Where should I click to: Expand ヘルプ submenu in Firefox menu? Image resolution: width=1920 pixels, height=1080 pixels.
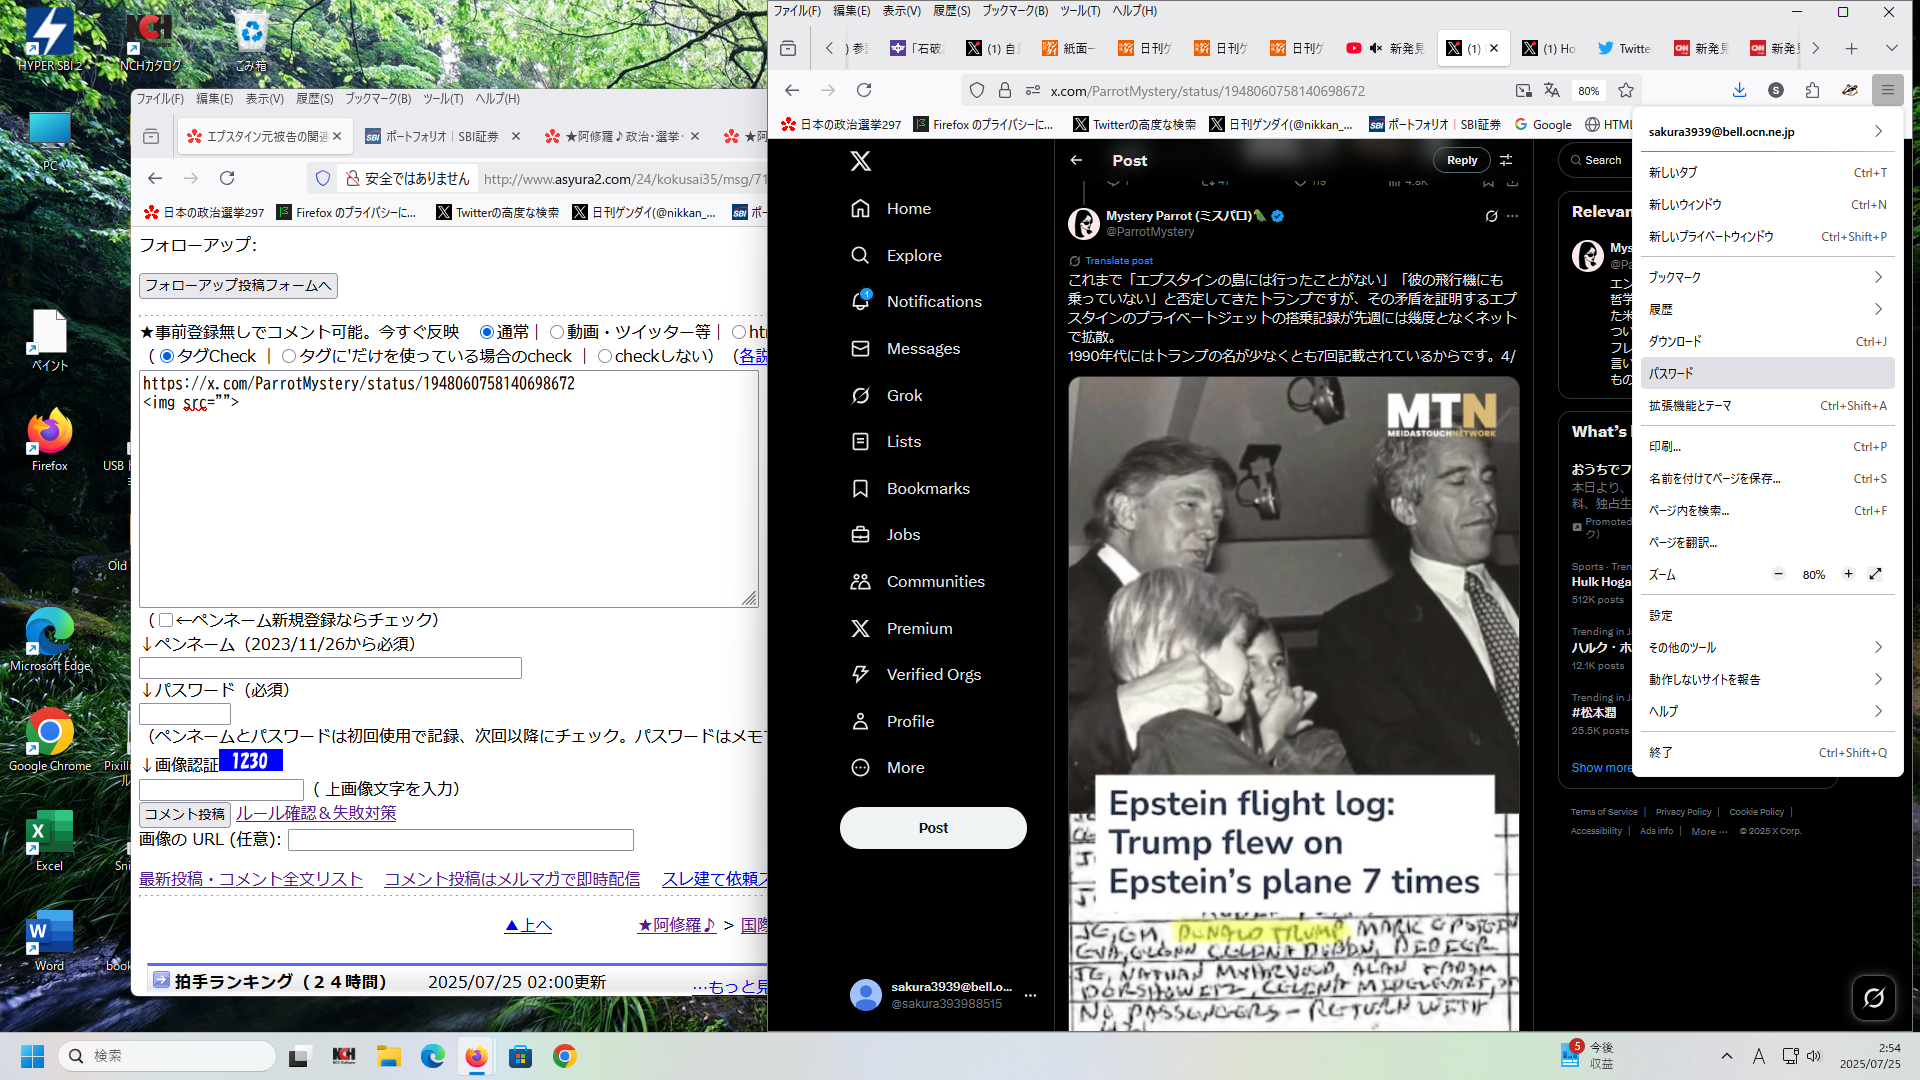[x=1767, y=711]
